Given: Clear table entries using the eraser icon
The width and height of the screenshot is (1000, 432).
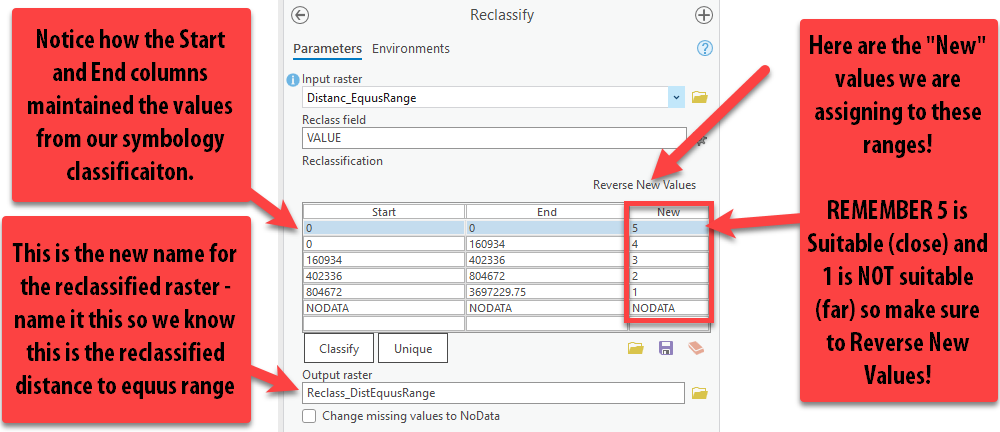Looking at the screenshot, I should pos(695,348).
